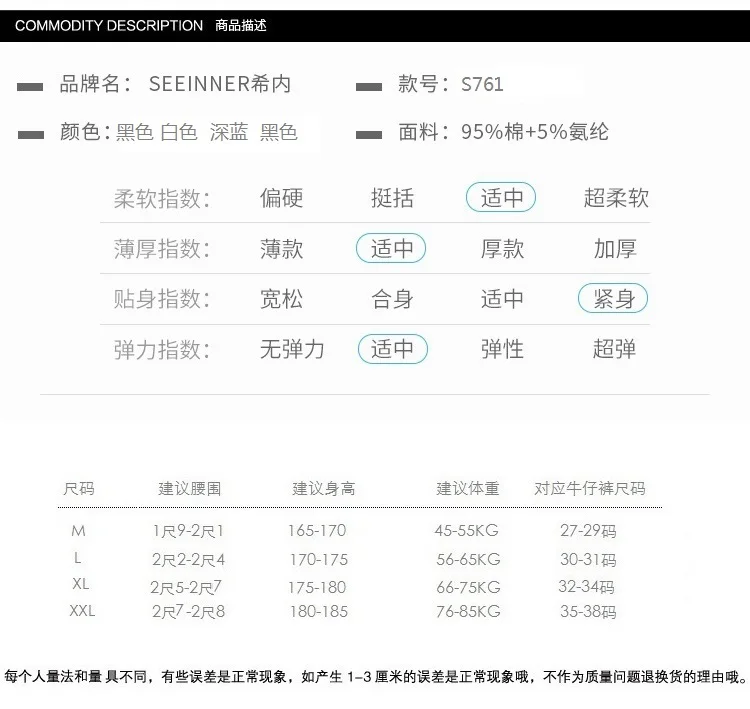Select the XXL size row label
The width and height of the screenshot is (750, 709).
coord(82,610)
